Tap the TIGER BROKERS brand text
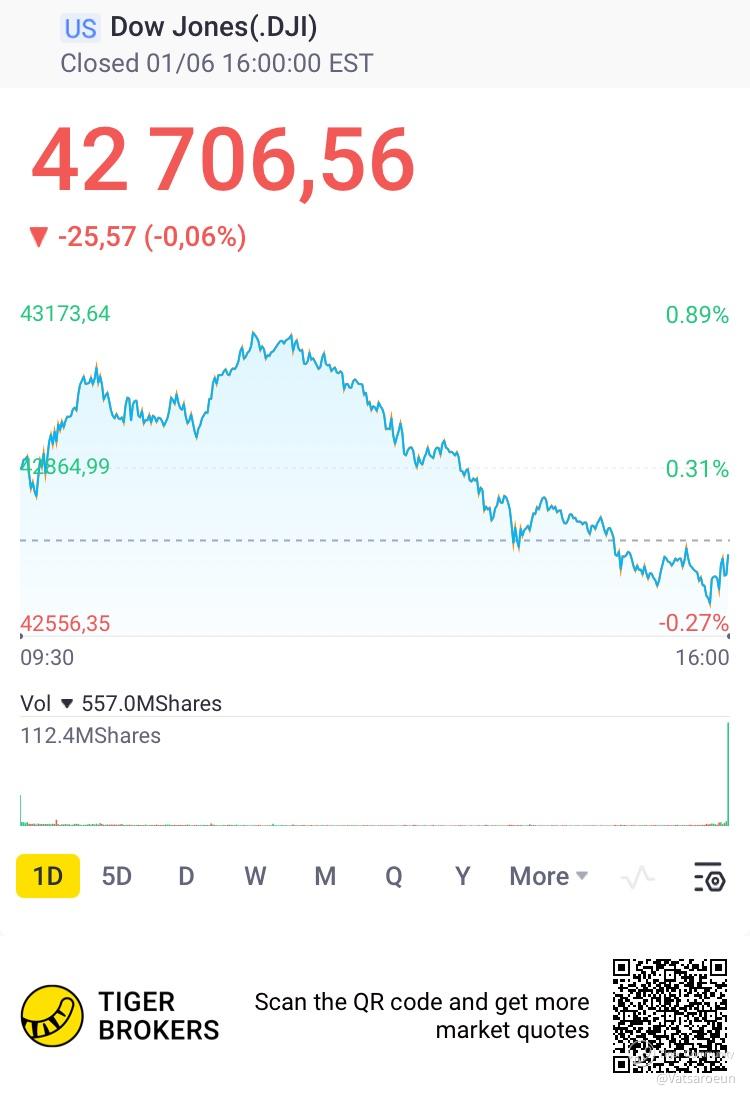Image resolution: width=750 pixels, height=1096 pixels. coord(159,1016)
